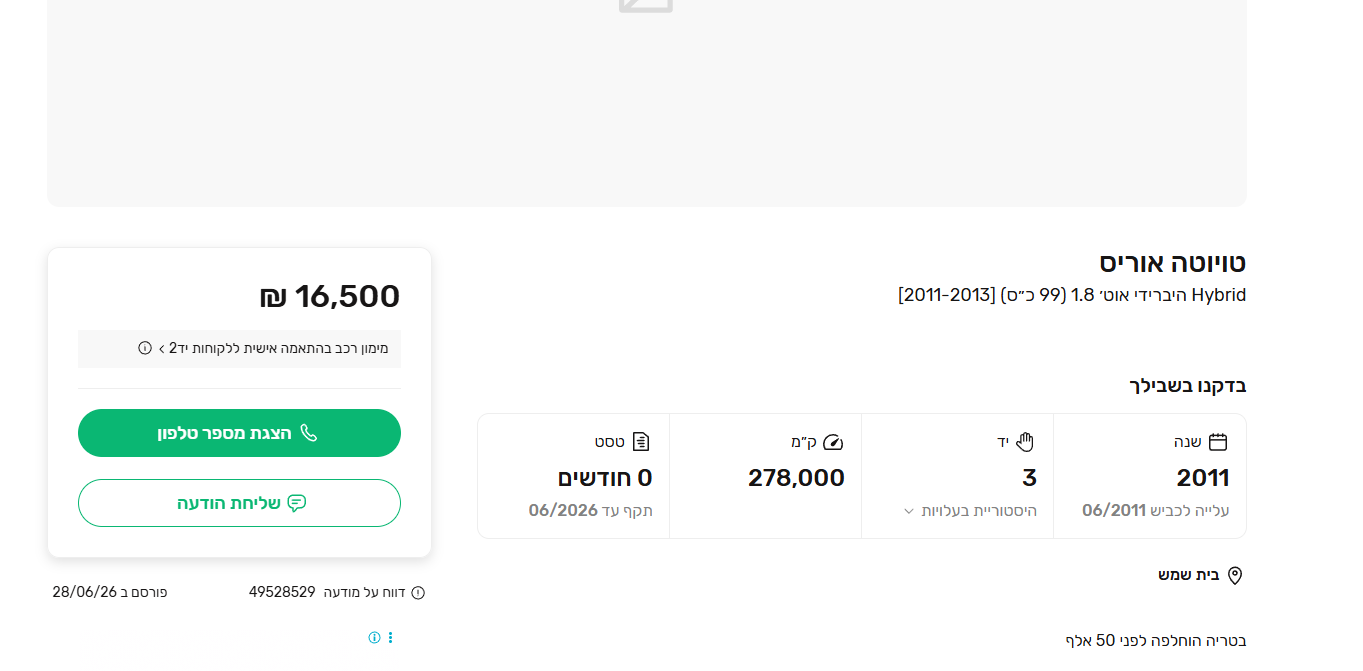Screen dimensions: 1363x671
Task: Show phone number with הצגת מספר טלפון
Action: (x=239, y=433)
